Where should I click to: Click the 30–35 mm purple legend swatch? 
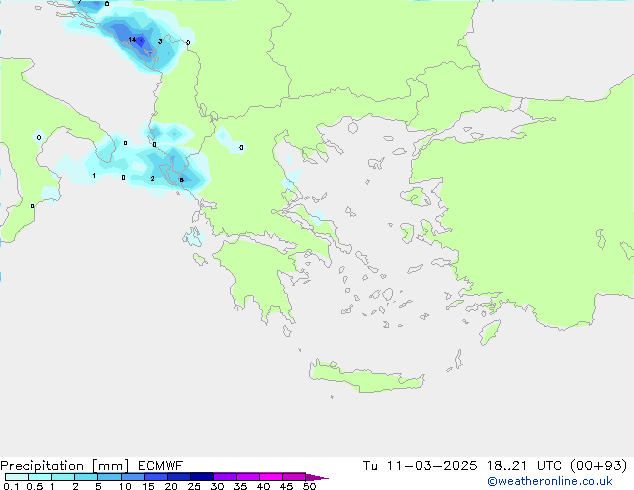tap(224, 477)
